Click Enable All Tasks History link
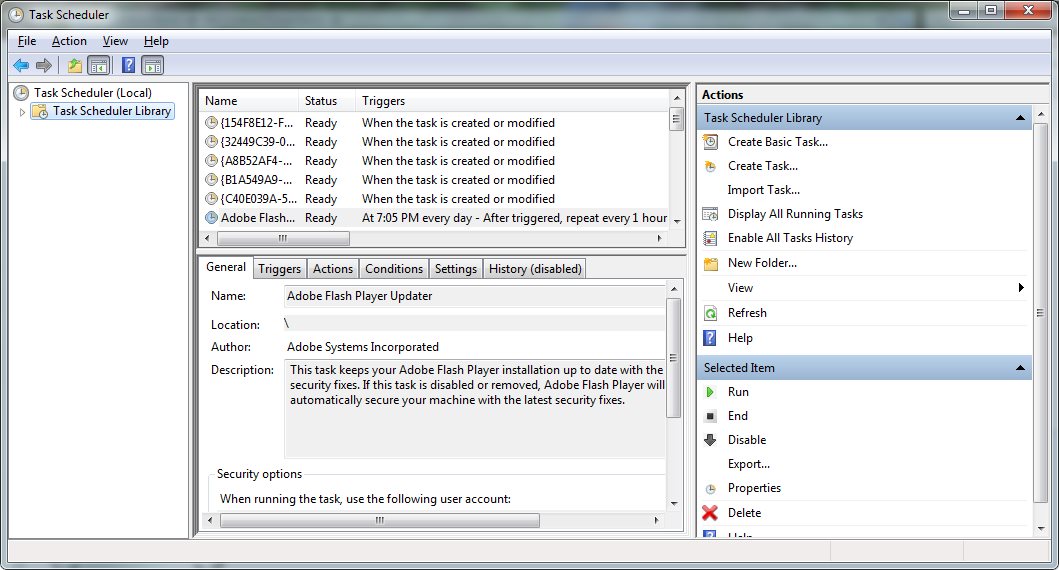Viewport: 1059px width, 570px height. coord(790,238)
